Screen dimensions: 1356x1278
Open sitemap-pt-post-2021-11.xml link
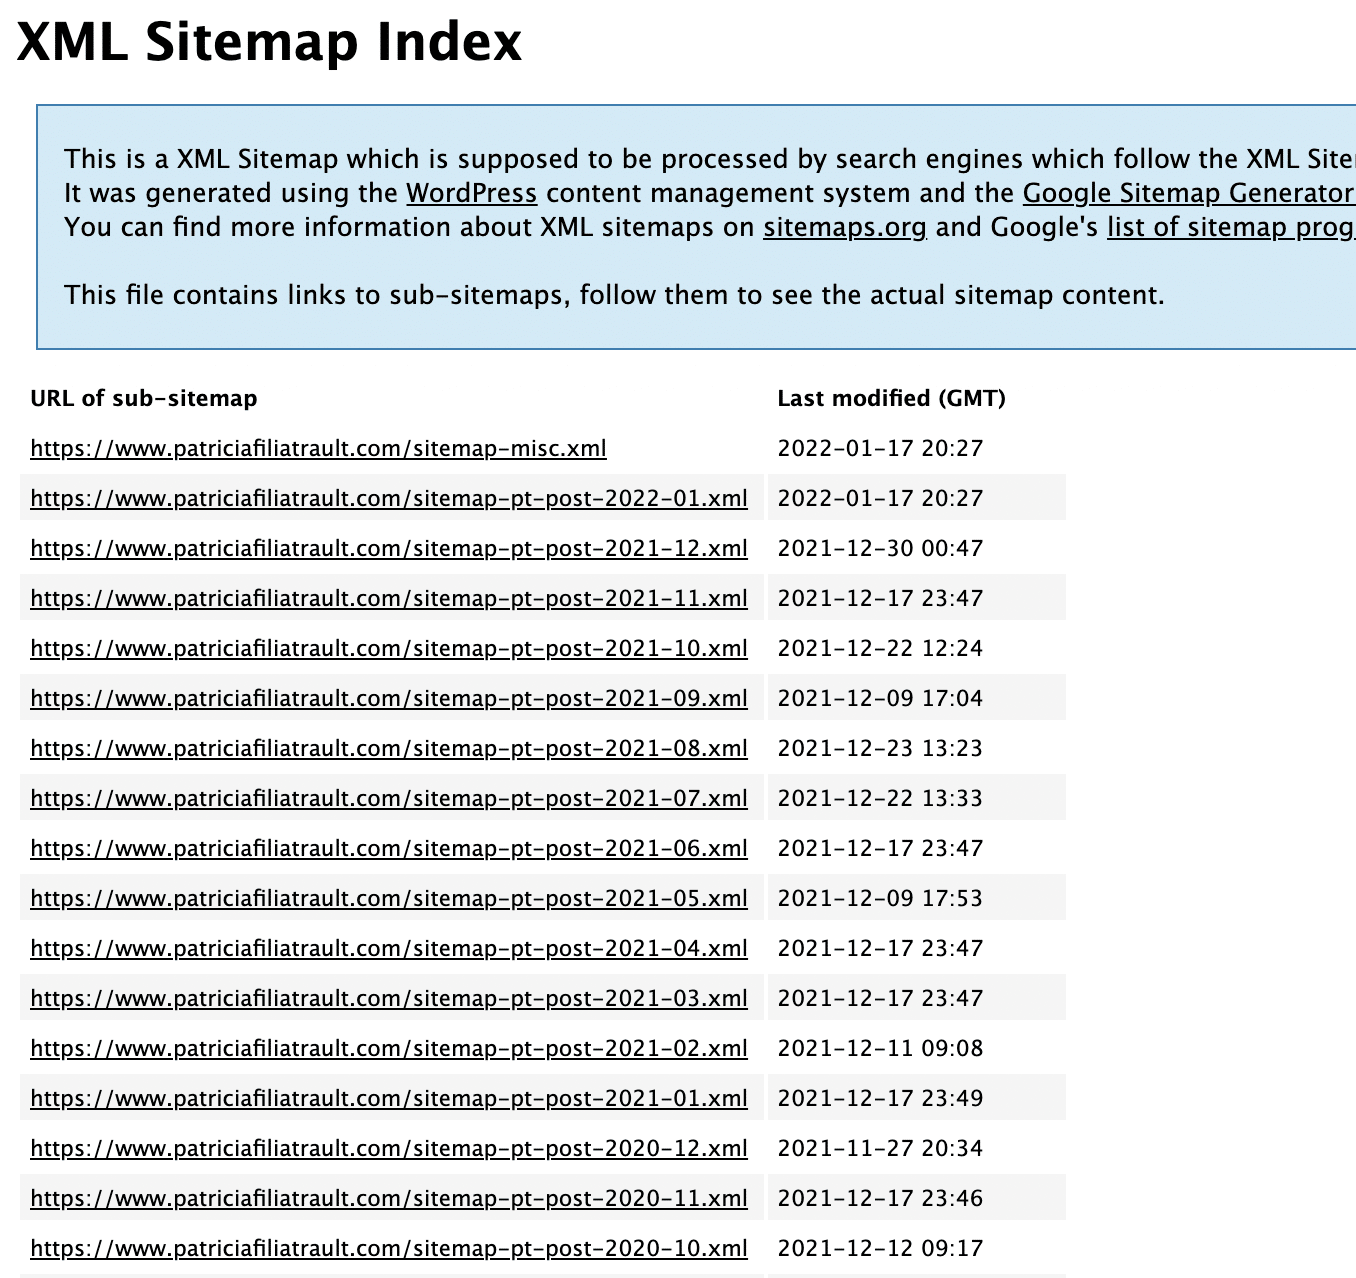(389, 598)
